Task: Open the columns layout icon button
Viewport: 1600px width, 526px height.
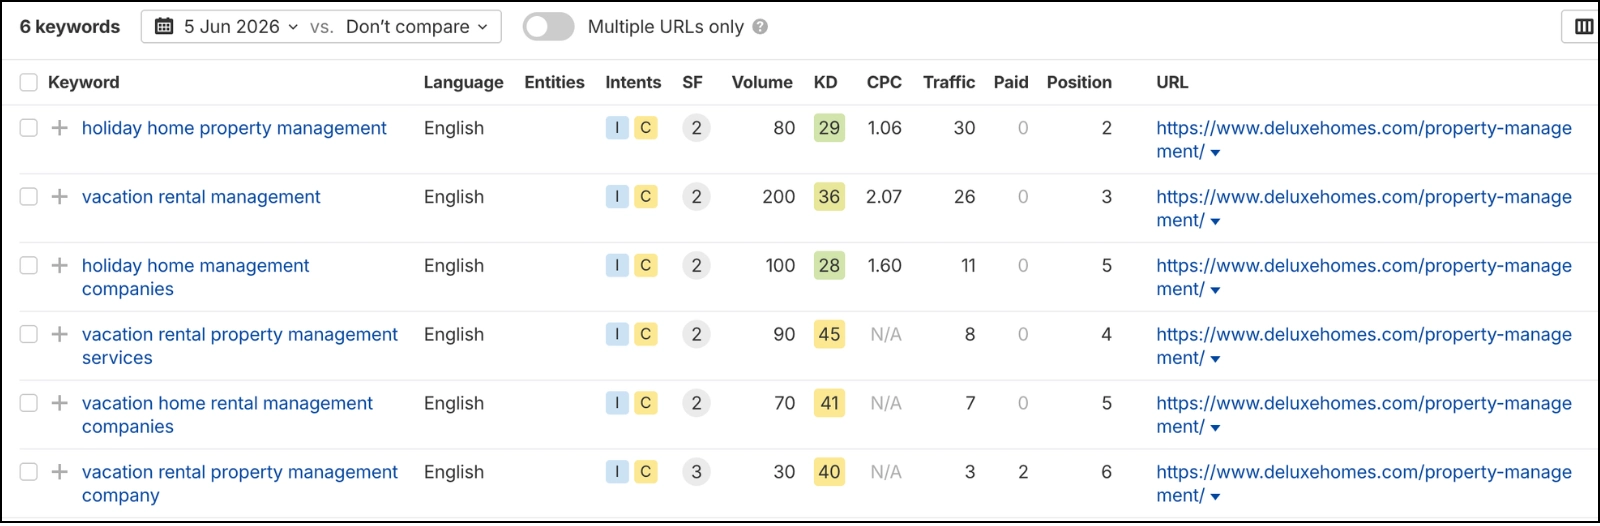Action: click(x=1583, y=27)
